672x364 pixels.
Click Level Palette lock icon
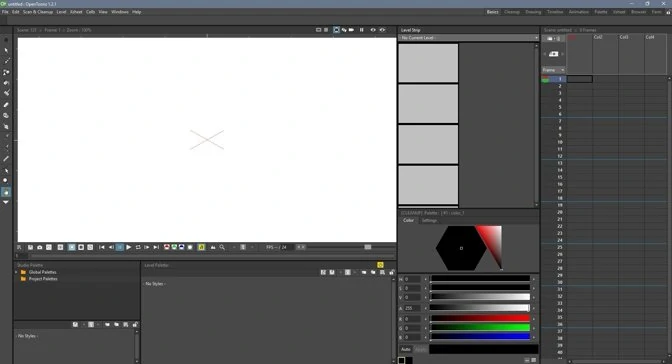pos(392,272)
